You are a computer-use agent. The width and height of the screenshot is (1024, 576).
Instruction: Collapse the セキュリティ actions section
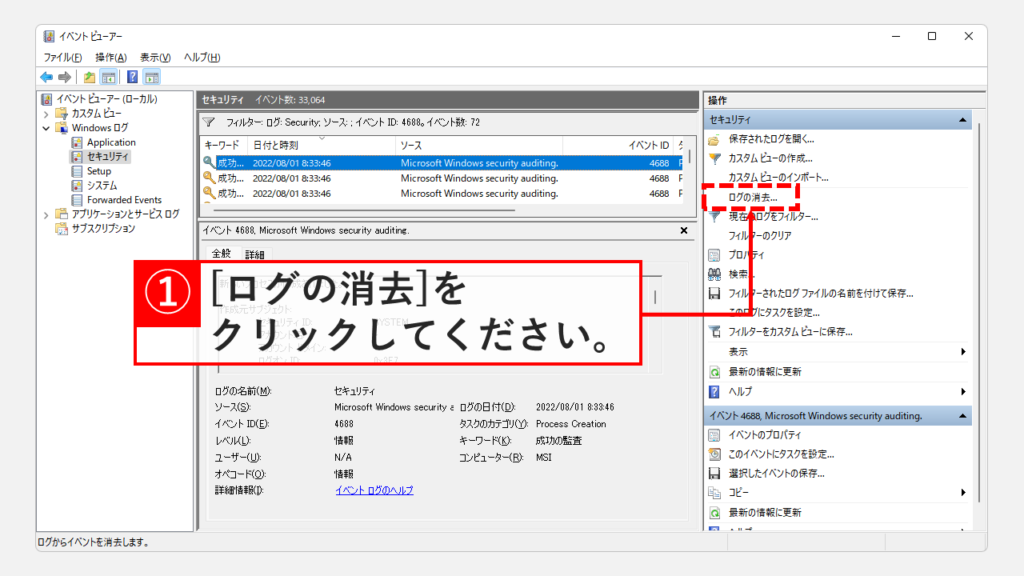click(x=963, y=120)
